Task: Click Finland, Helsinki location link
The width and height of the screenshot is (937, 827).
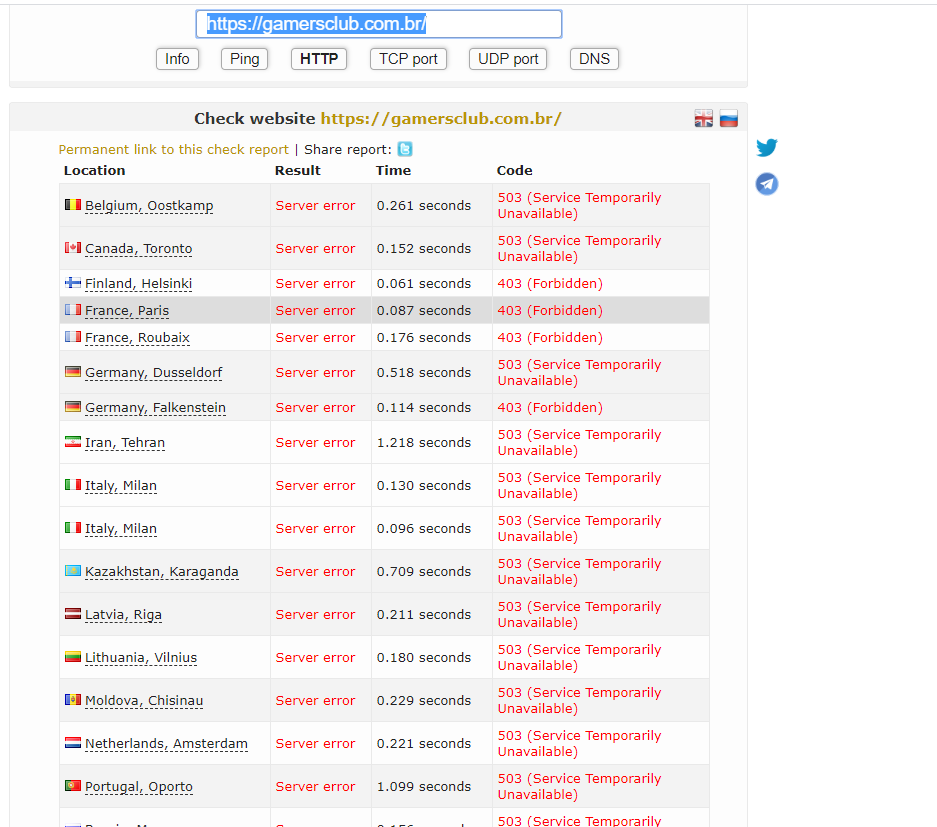Action: [x=139, y=283]
